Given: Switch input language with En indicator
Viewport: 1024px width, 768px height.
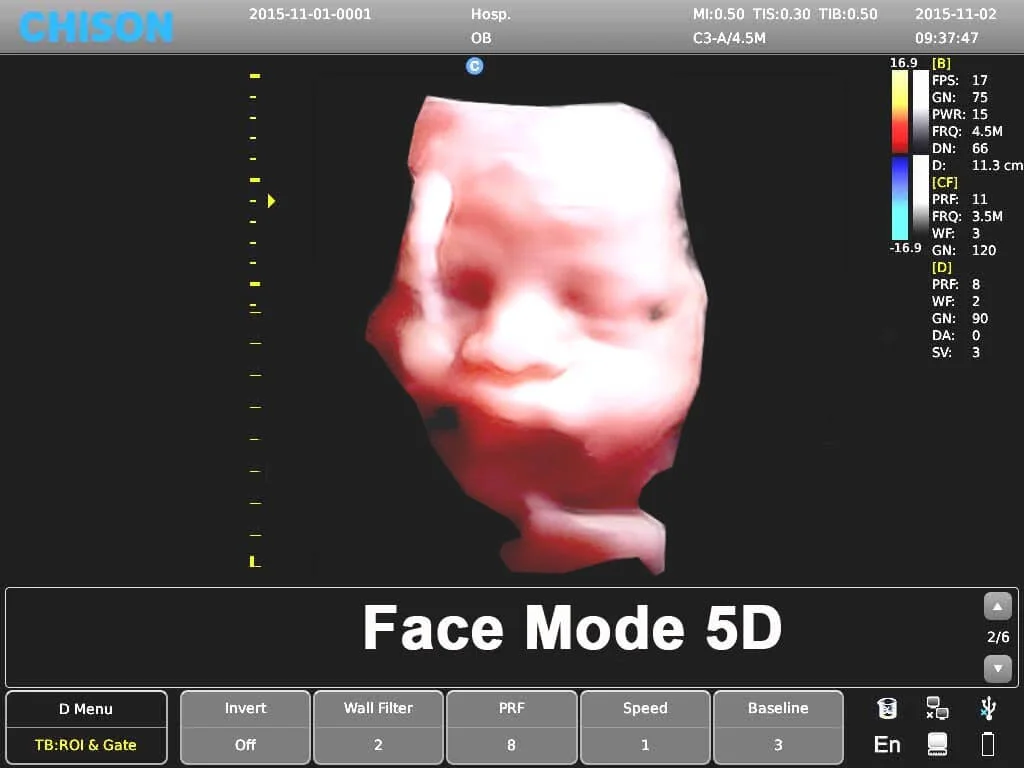Looking at the screenshot, I should pos(887,744).
